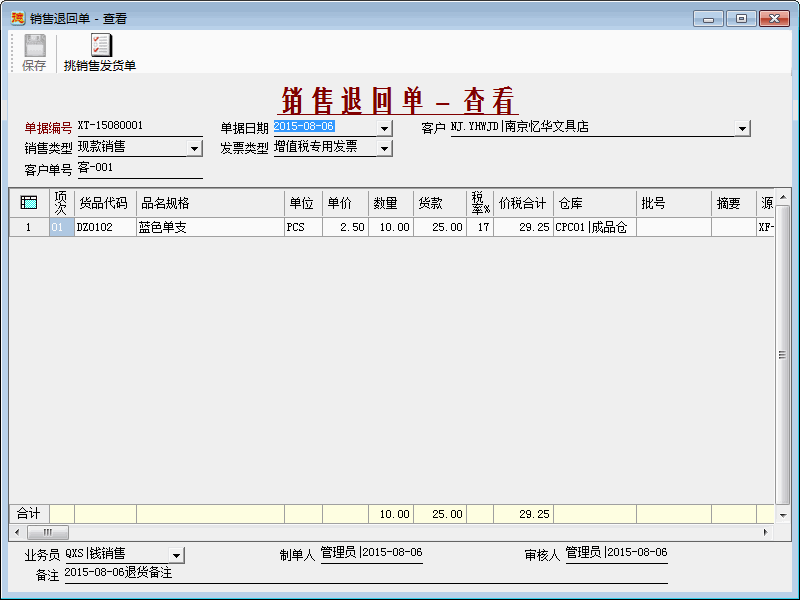The image size is (800, 600).
Task: Click the 备注 remarks field
Action: click(x=366, y=573)
